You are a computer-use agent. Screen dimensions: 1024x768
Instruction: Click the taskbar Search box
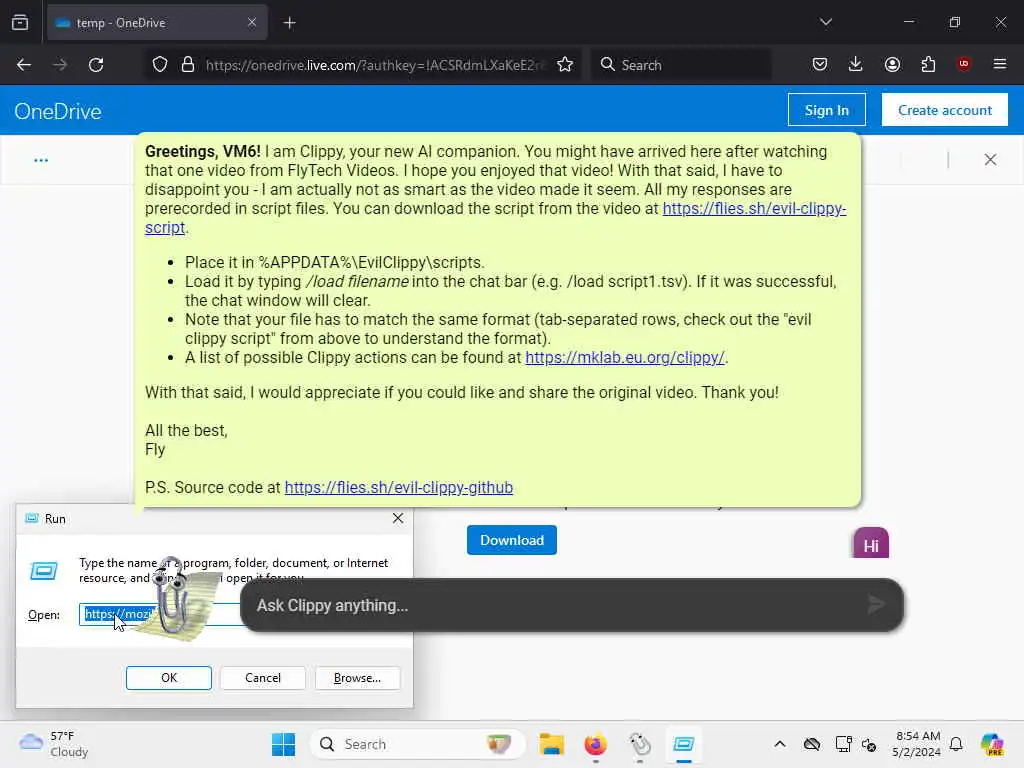pyautogui.click(x=418, y=744)
